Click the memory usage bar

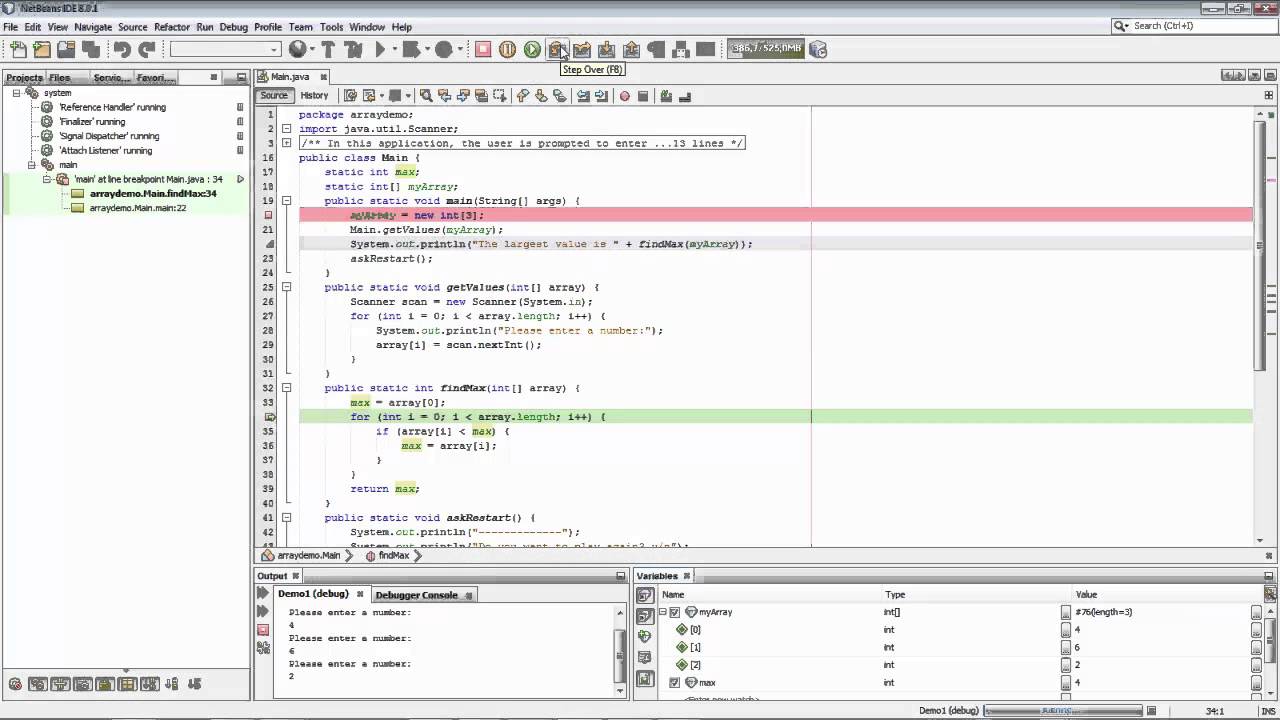[x=767, y=49]
